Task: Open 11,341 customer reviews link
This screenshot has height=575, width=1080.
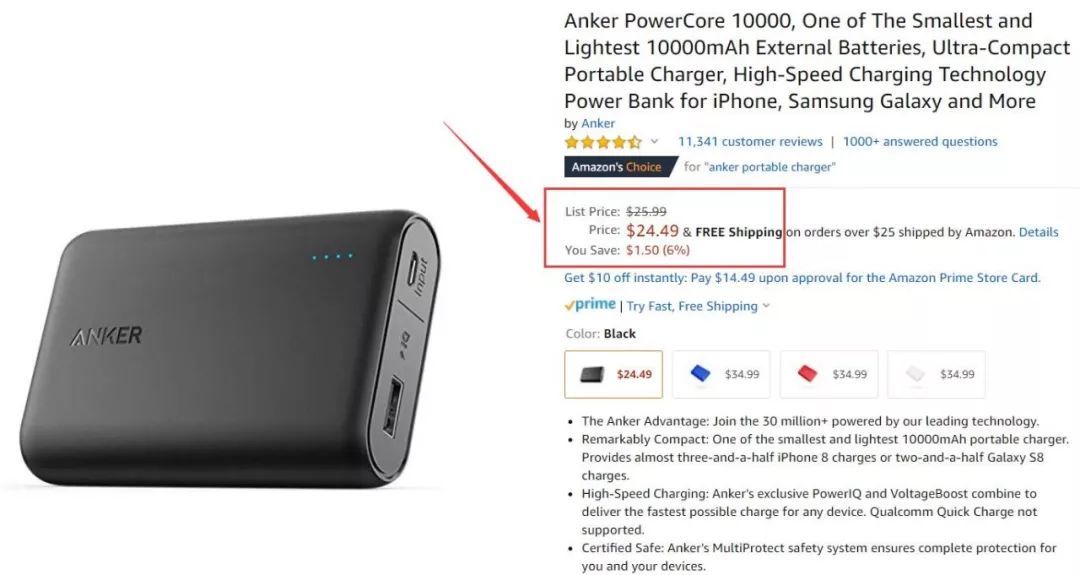Action: point(750,142)
